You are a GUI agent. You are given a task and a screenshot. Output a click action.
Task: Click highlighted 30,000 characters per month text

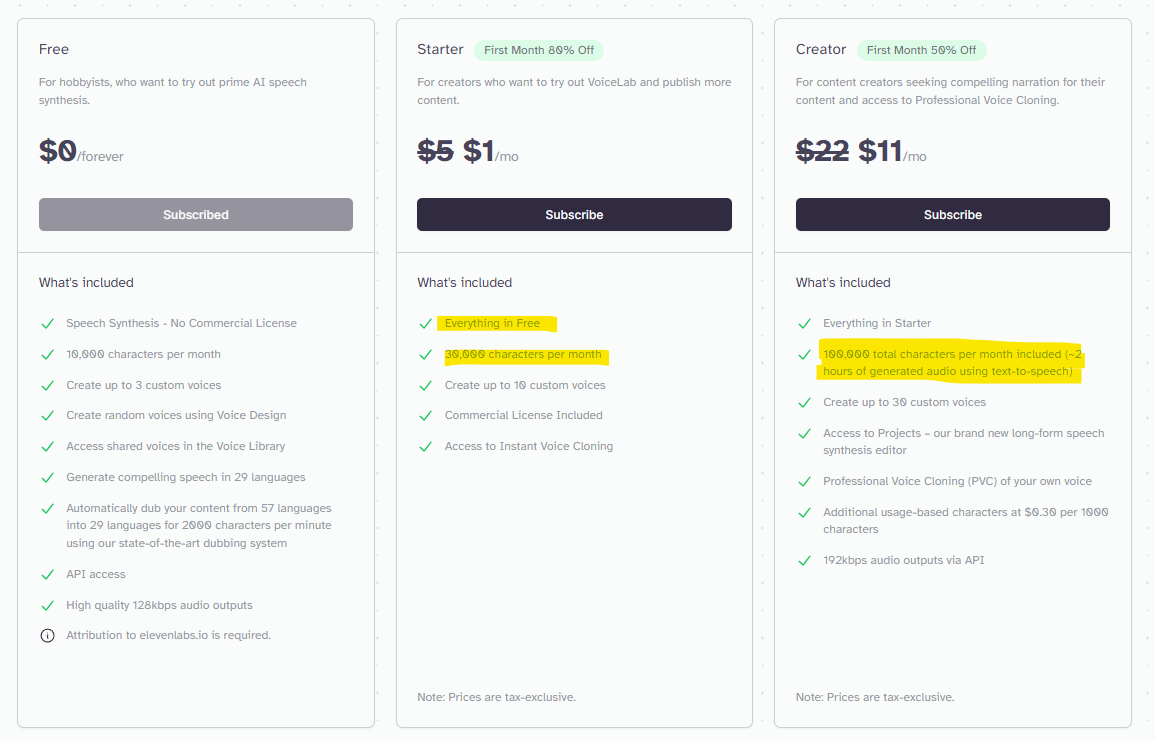523,354
